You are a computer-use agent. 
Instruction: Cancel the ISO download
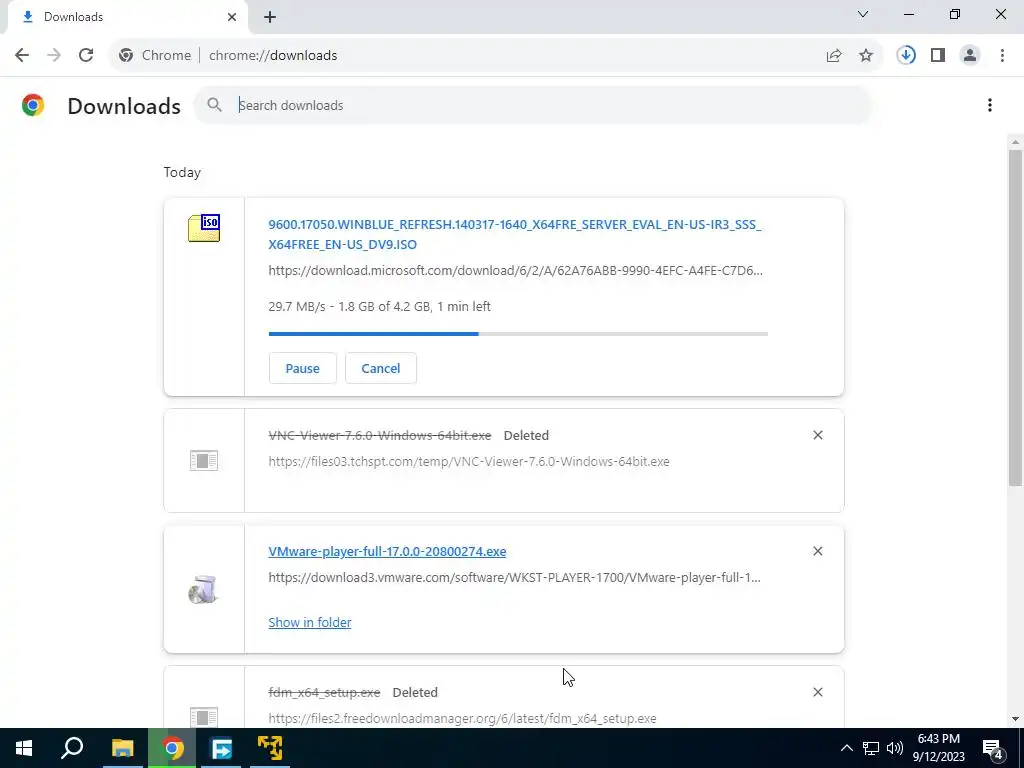tap(381, 368)
